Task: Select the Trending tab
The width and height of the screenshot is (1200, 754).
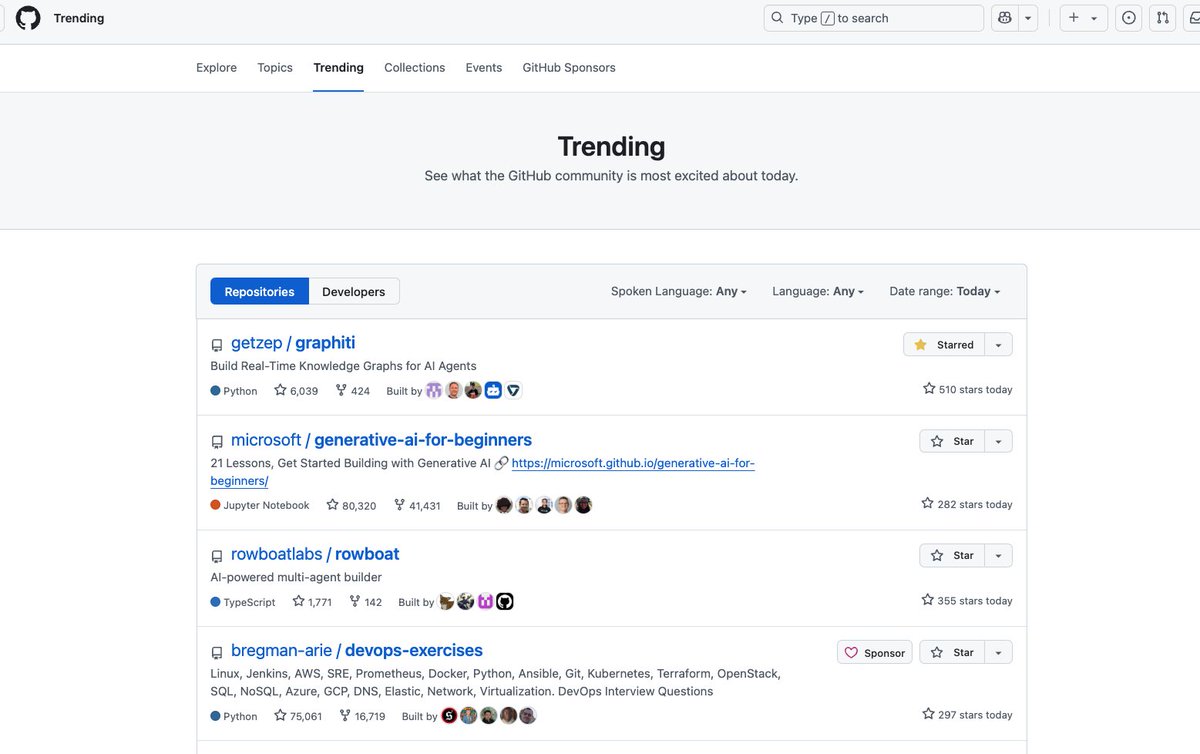Action: tap(338, 68)
